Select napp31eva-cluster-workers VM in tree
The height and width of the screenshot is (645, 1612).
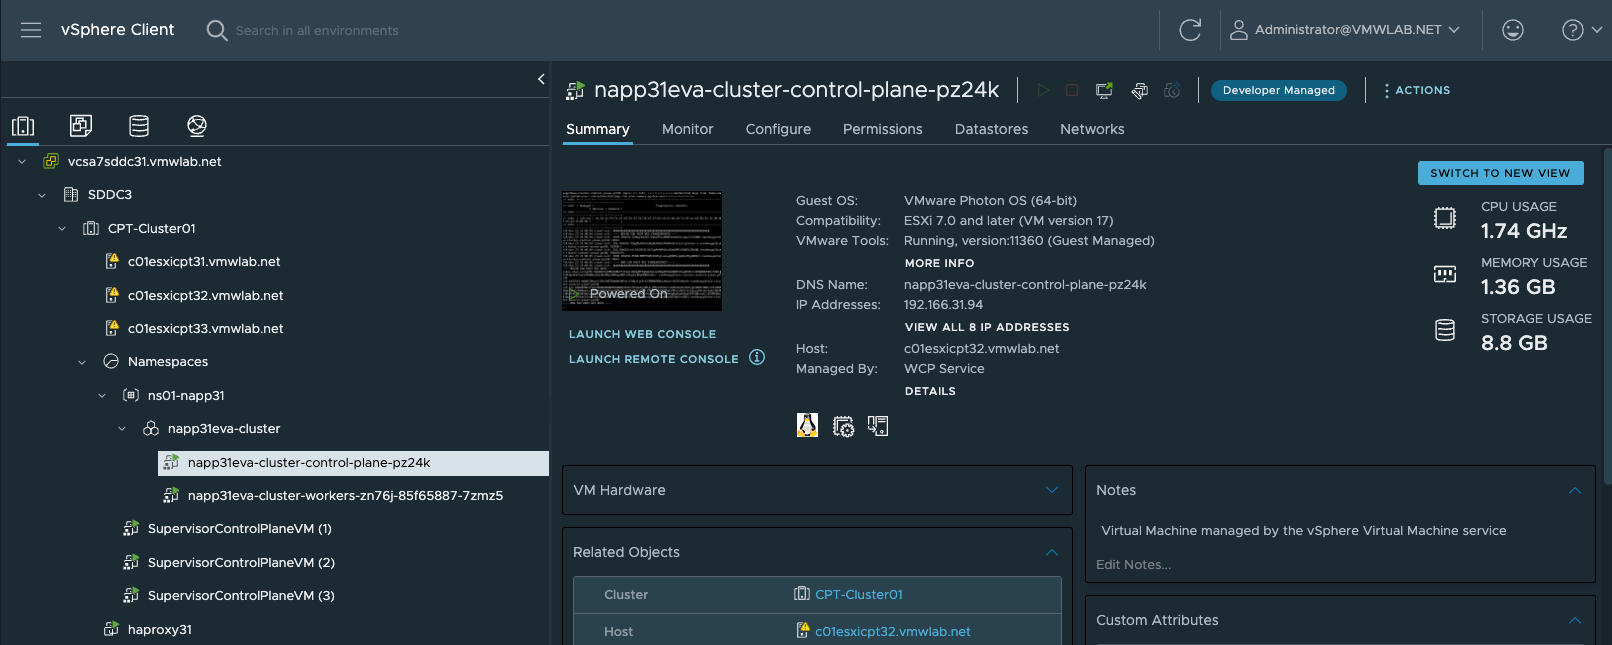pos(345,495)
